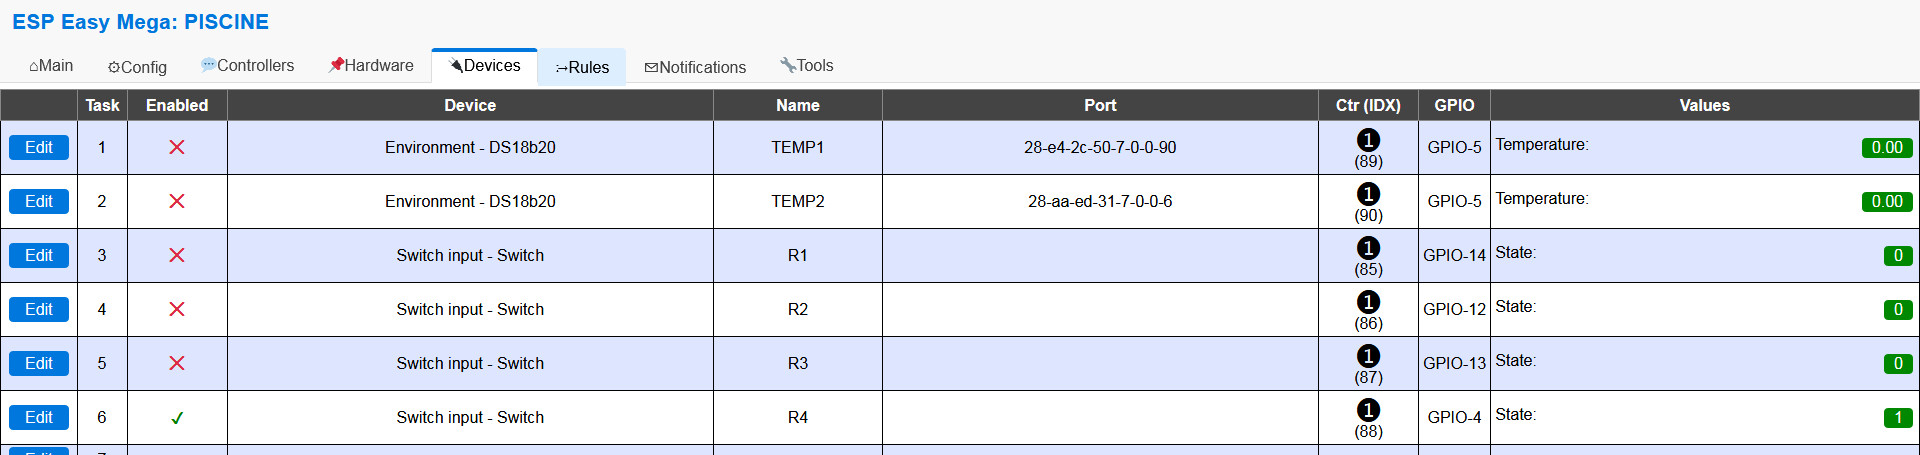This screenshot has width=1920, height=455.
Task: Open the Rules tab
Action: coord(582,67)
